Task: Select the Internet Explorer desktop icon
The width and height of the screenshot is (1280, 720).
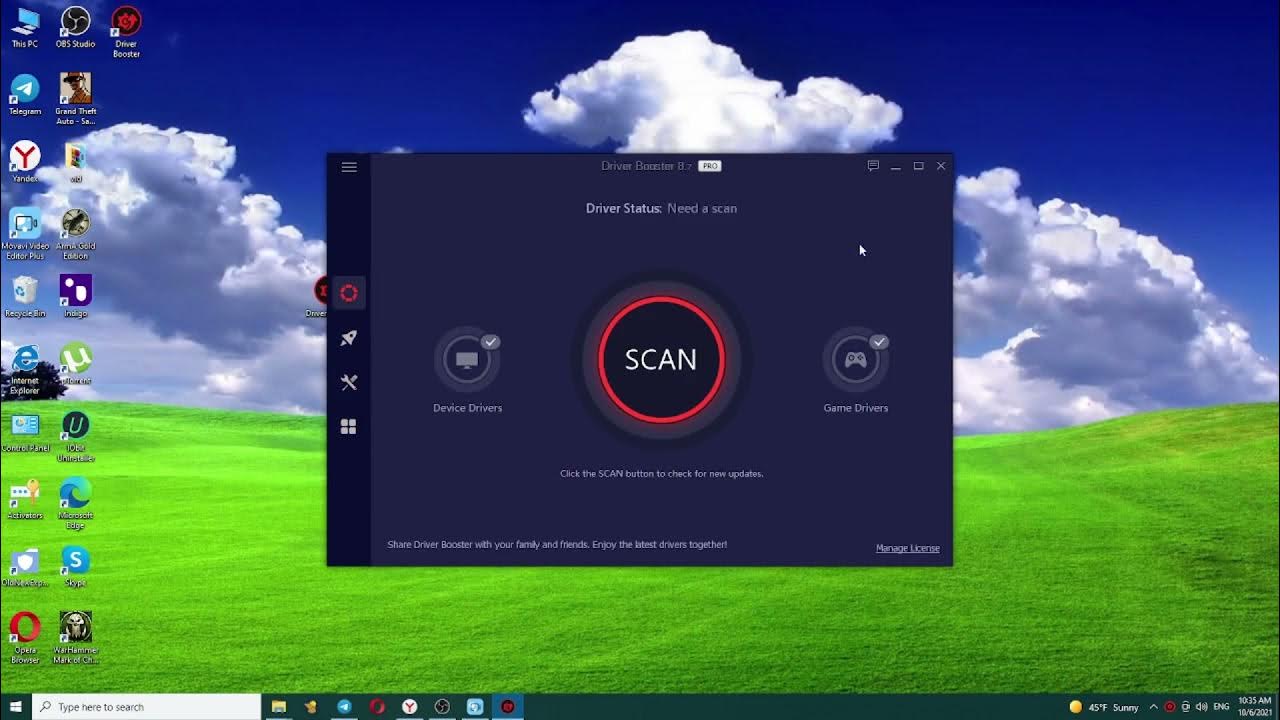Action: [x=25, y=369]
